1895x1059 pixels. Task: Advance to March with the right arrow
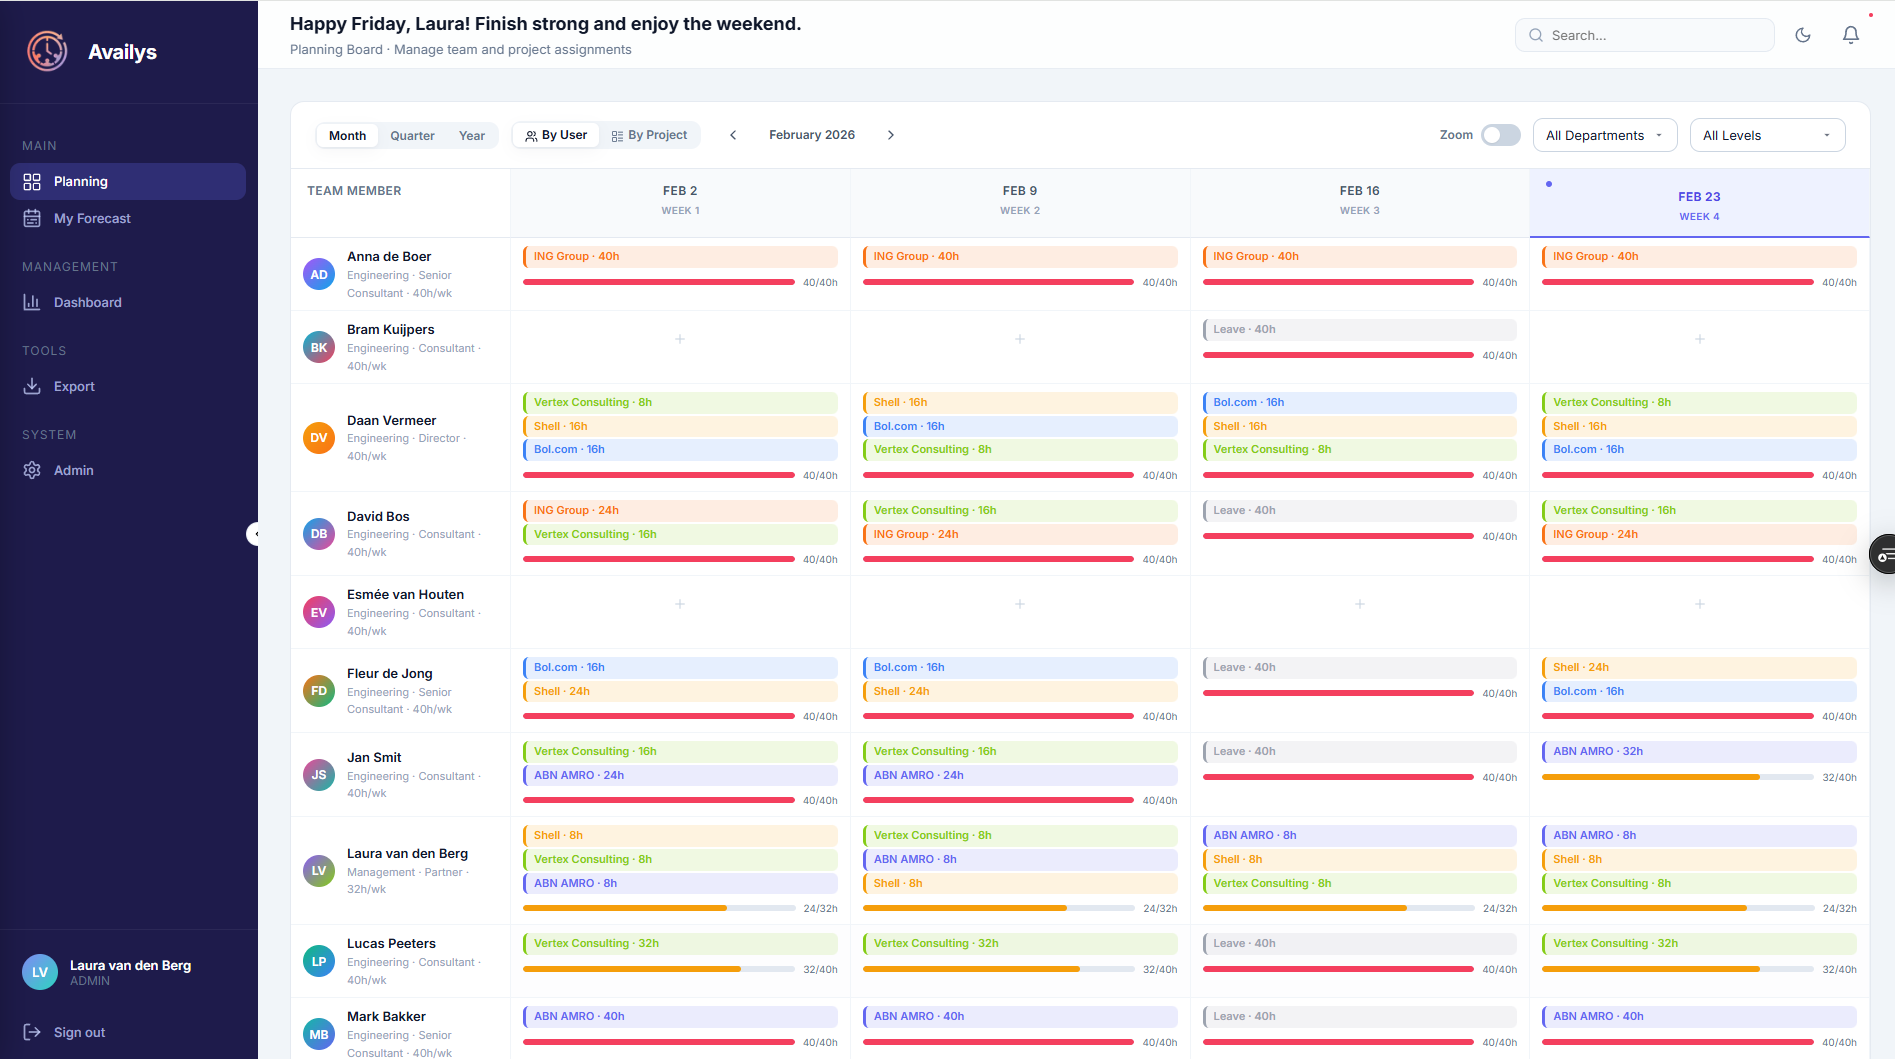(890, 134)
